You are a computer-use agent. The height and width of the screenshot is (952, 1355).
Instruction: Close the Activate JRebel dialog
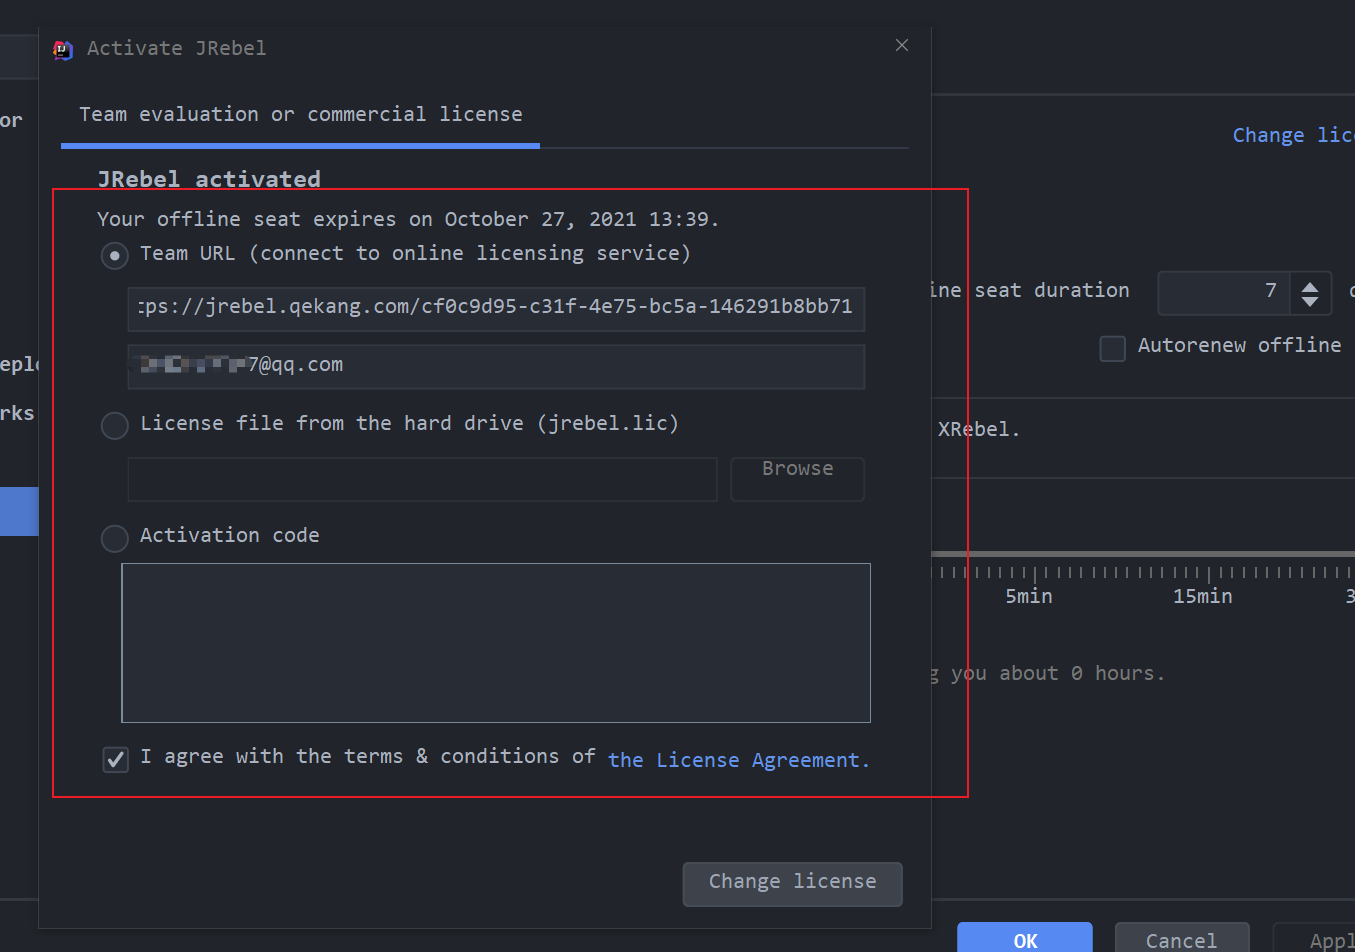click(902, 45)
